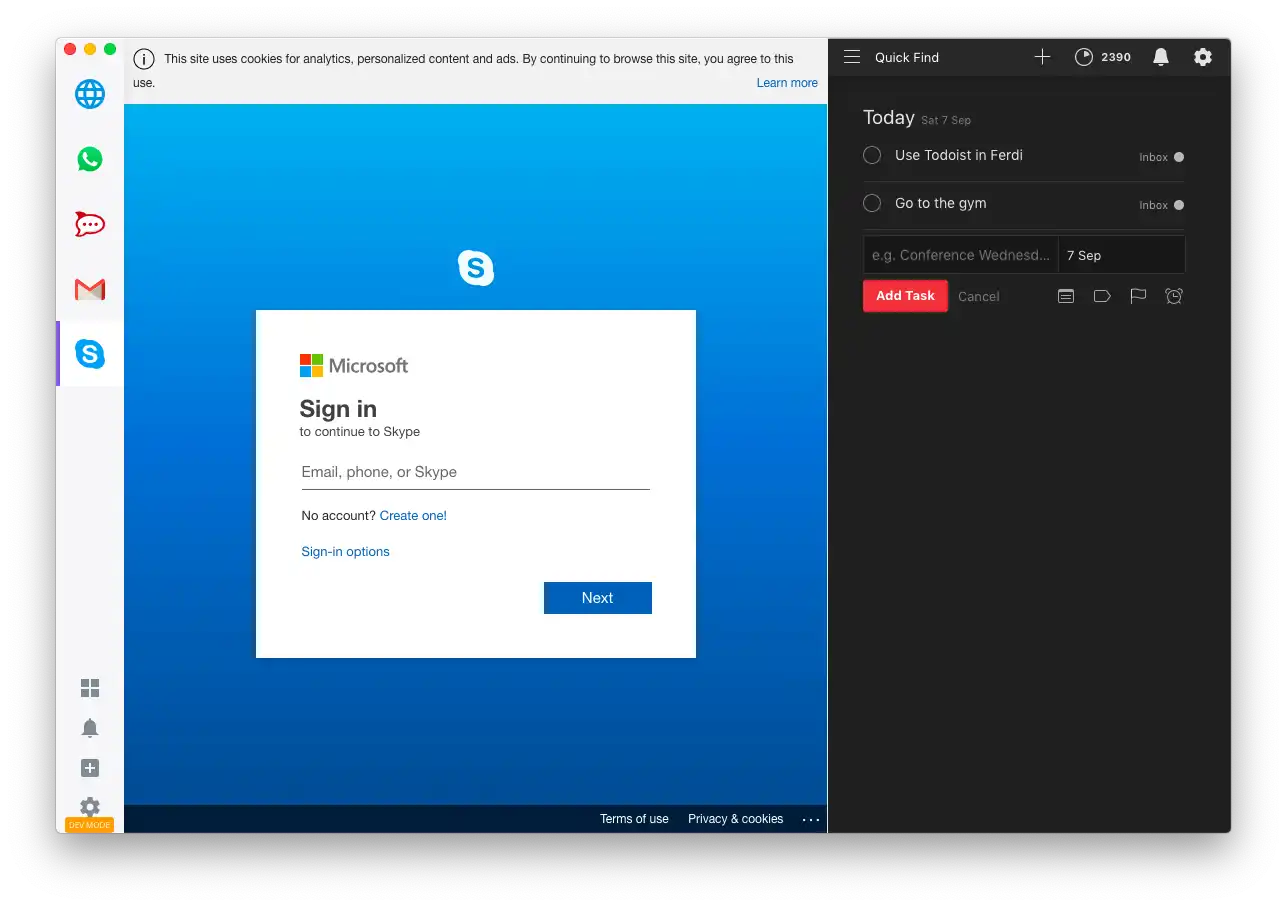
Task: Open the Use Todoist in Ferdi task
Action: point(958,155)
